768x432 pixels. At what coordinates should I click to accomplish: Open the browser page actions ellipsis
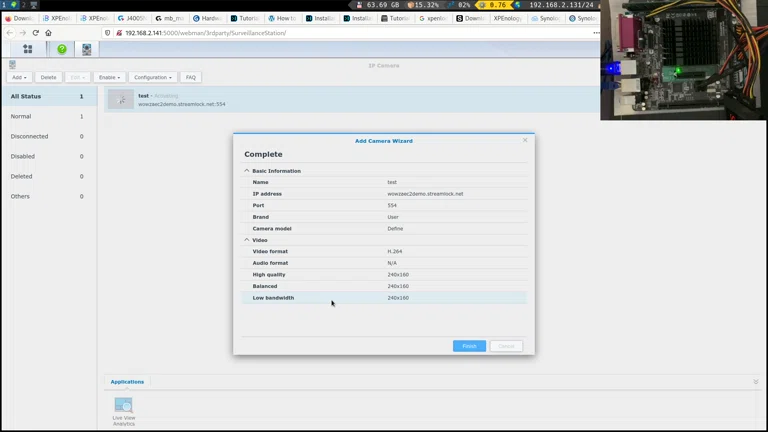point(596,33)
